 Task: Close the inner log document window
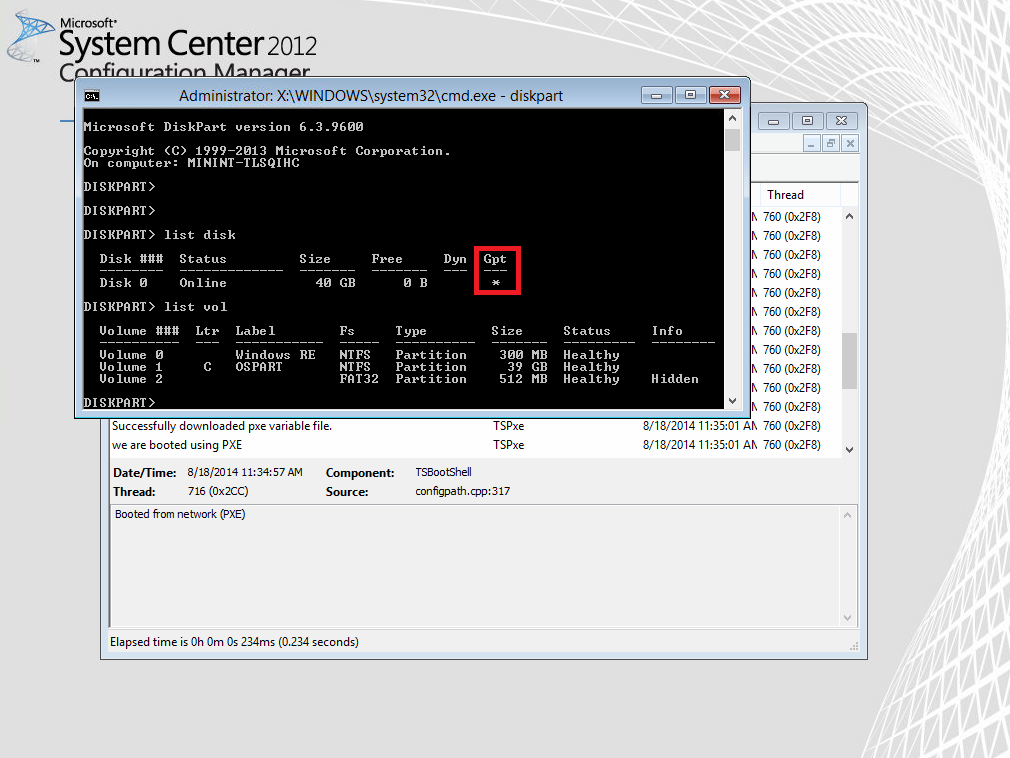coord(850,144)
